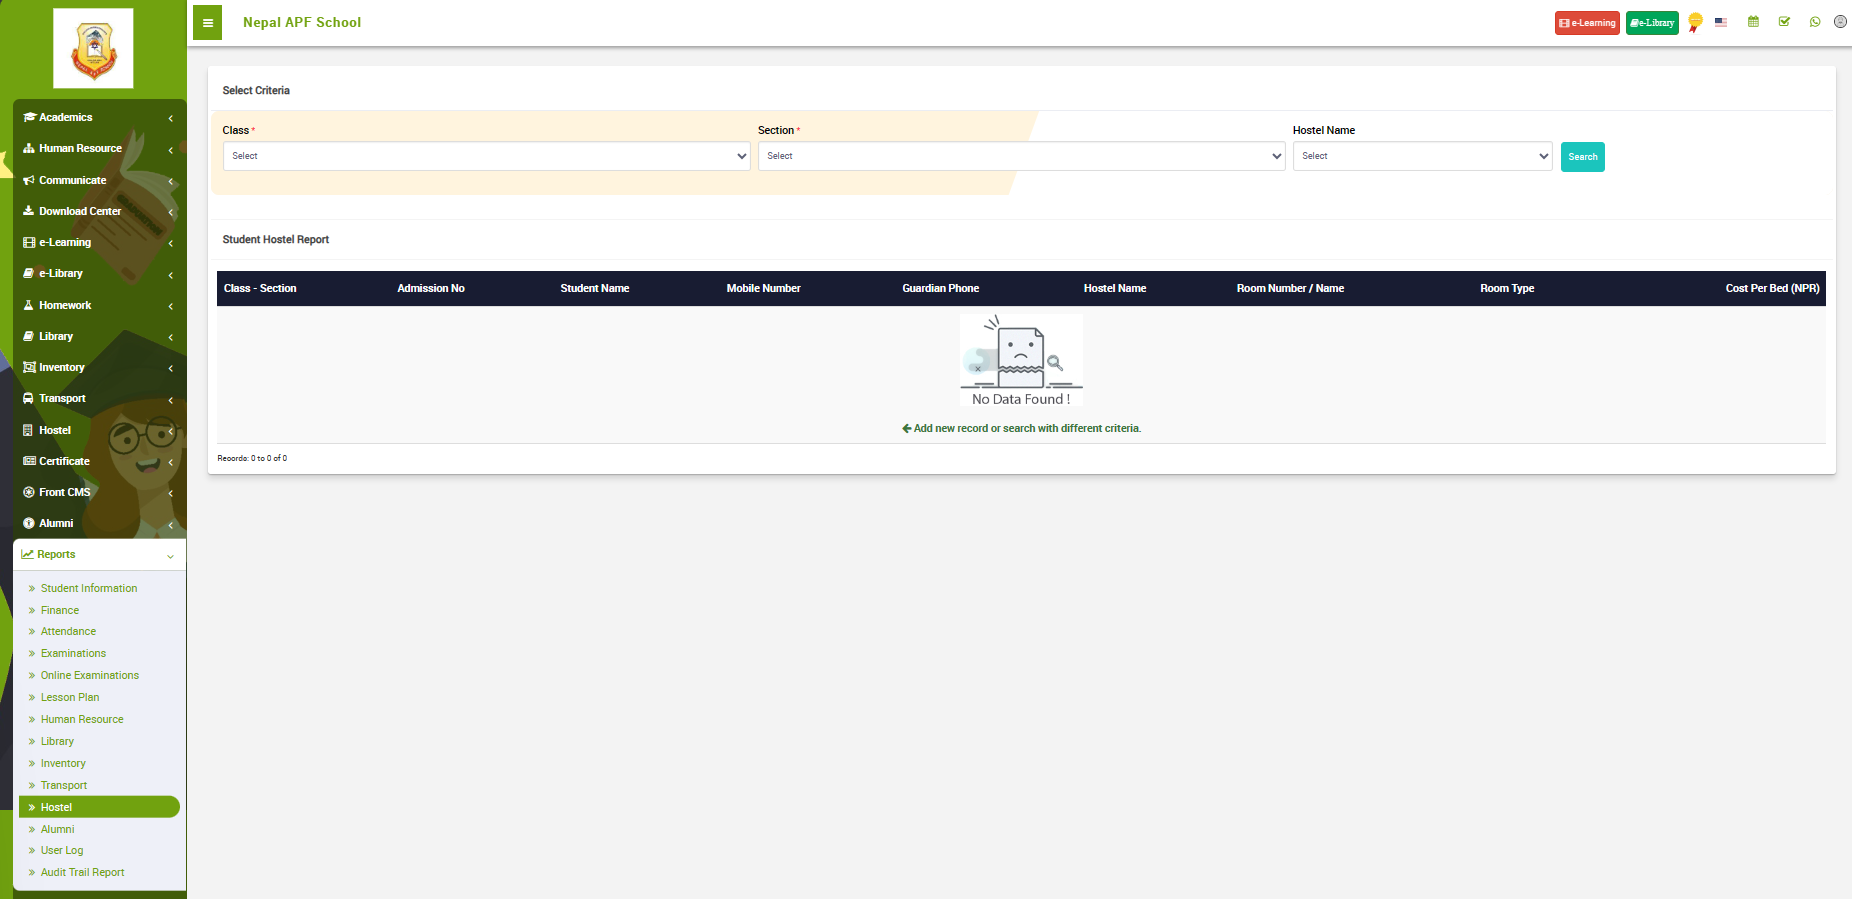Image resolution: width=1852 pixels, height=899 pixels.
Task: Click the red e-Learning button
Action: tap(1587, 23)
